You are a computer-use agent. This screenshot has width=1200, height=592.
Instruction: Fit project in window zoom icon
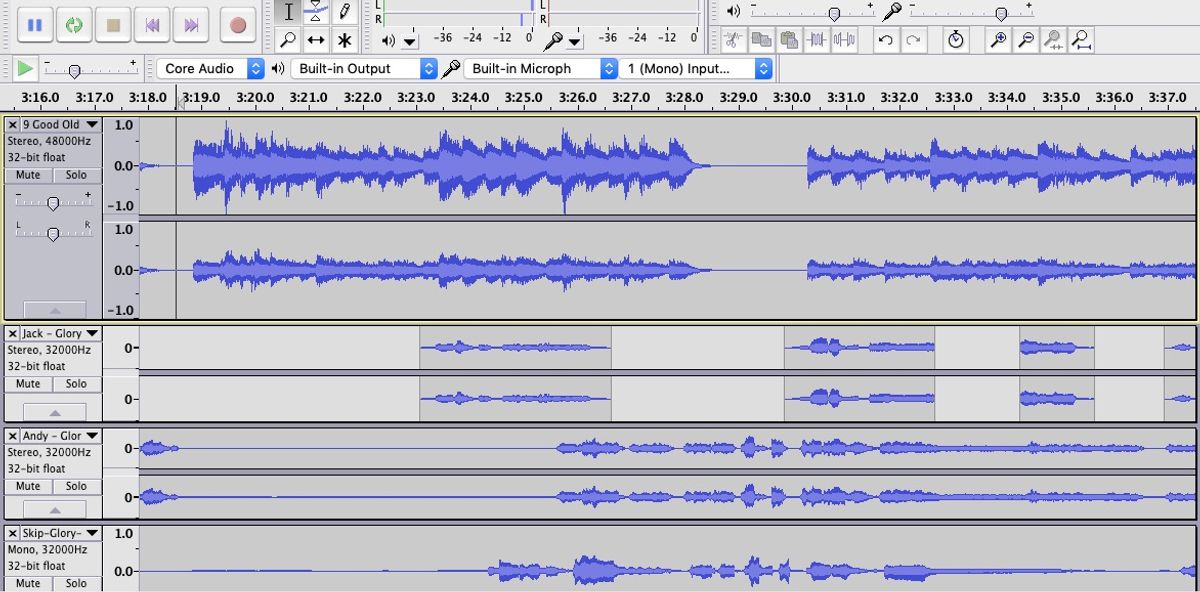pos(1081,40)
